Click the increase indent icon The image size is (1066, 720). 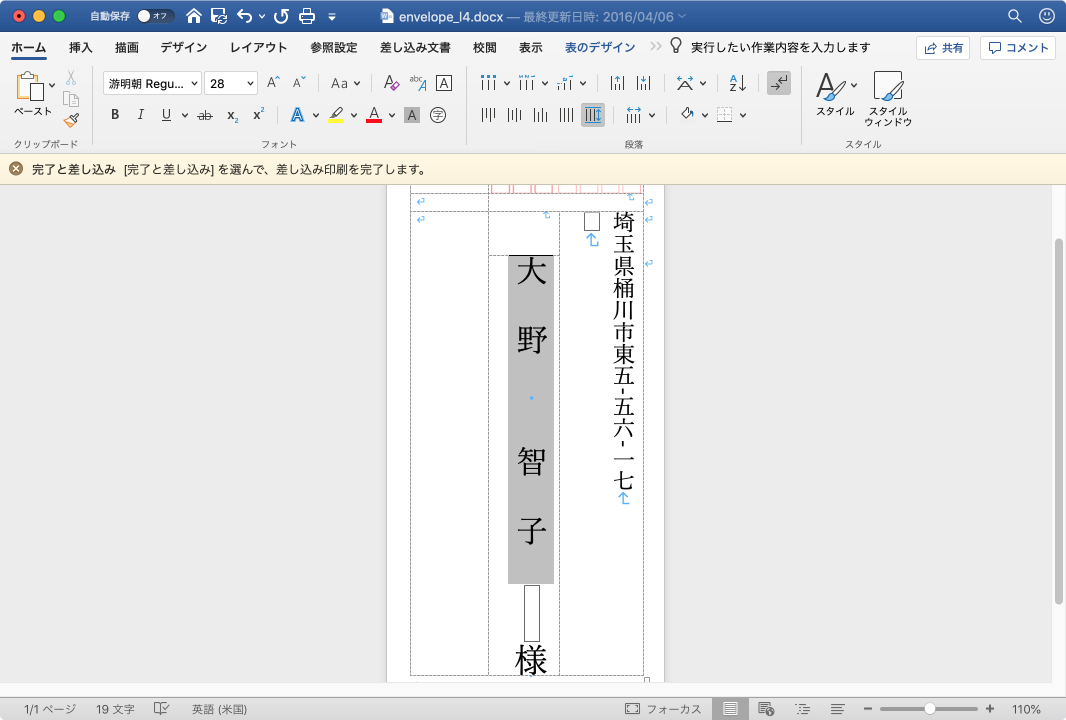tap(643, 83)
